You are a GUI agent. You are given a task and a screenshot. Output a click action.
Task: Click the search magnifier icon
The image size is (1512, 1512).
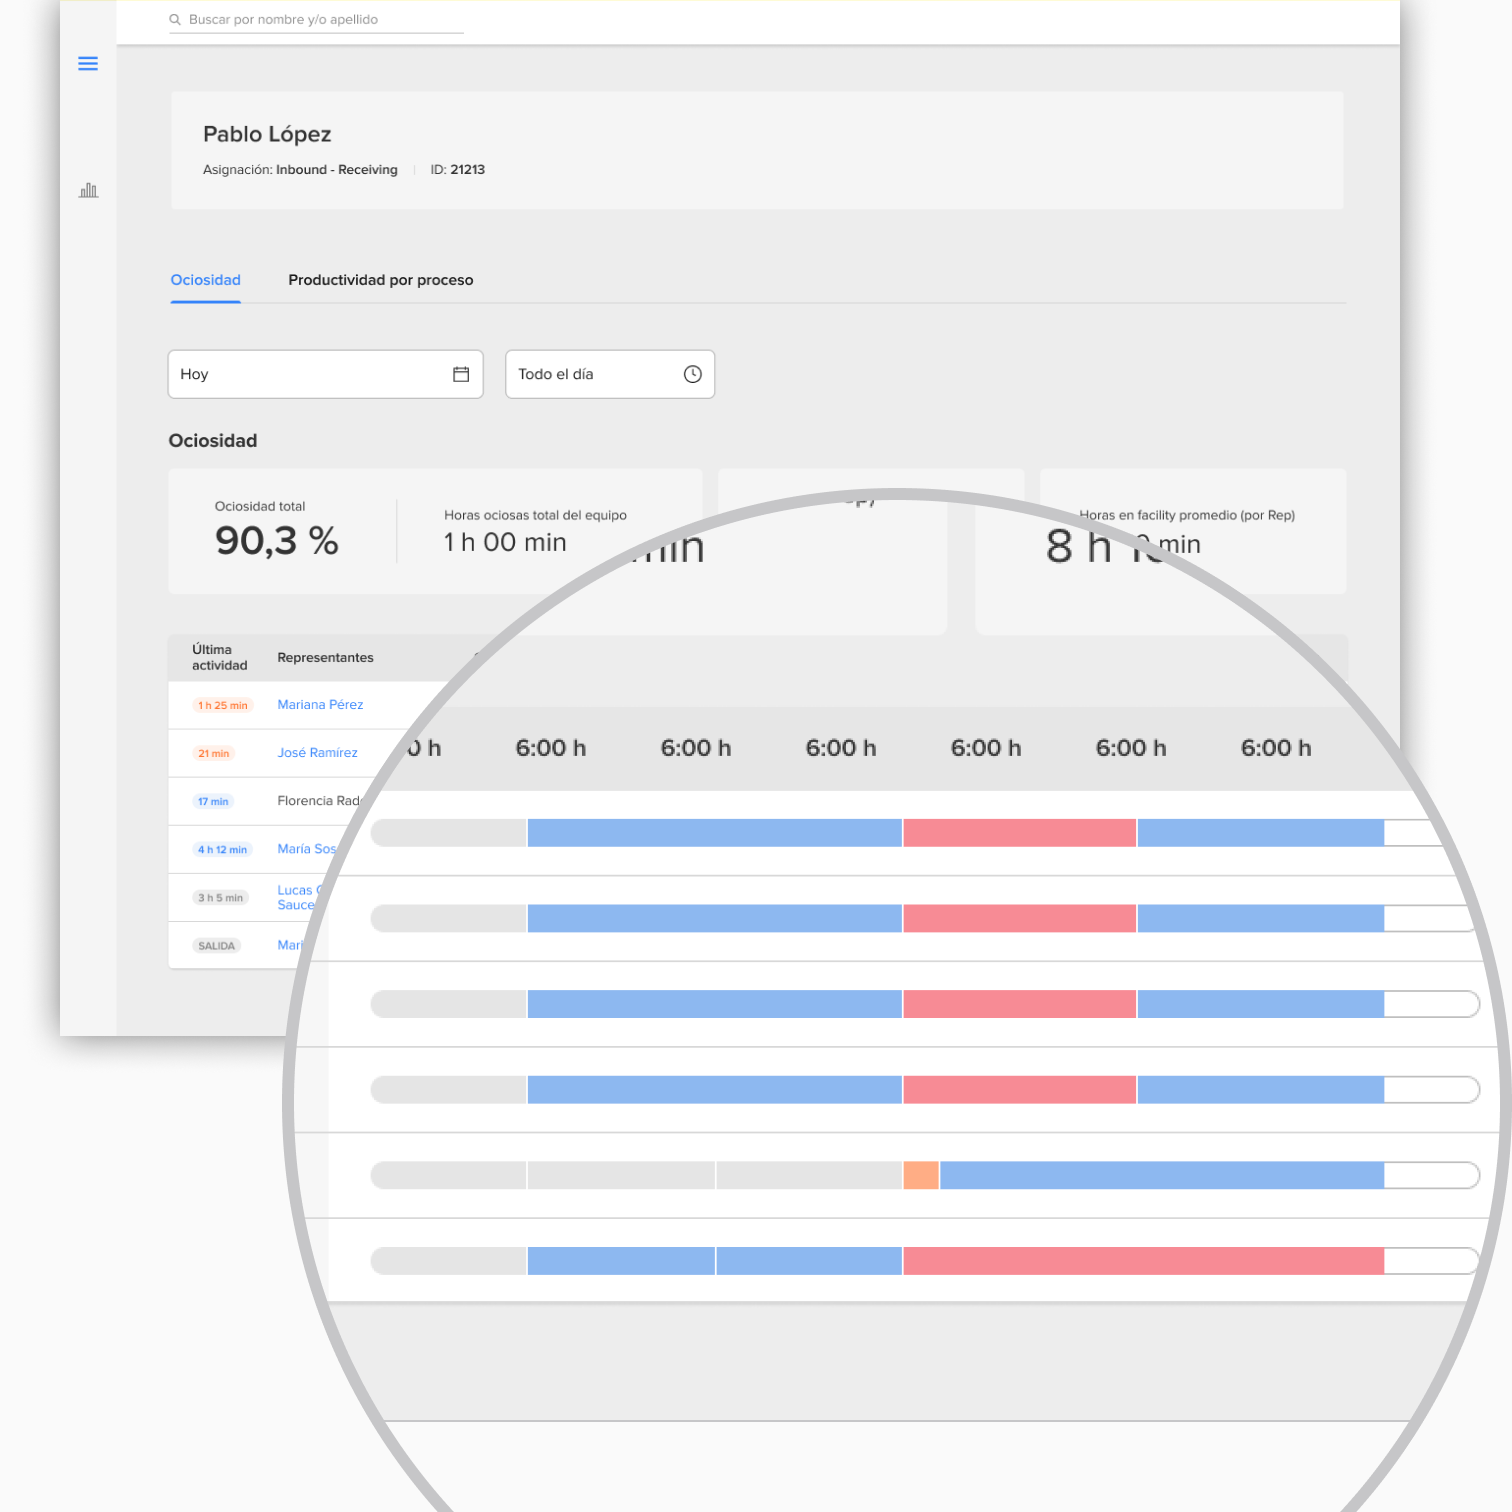coord(175,20)
